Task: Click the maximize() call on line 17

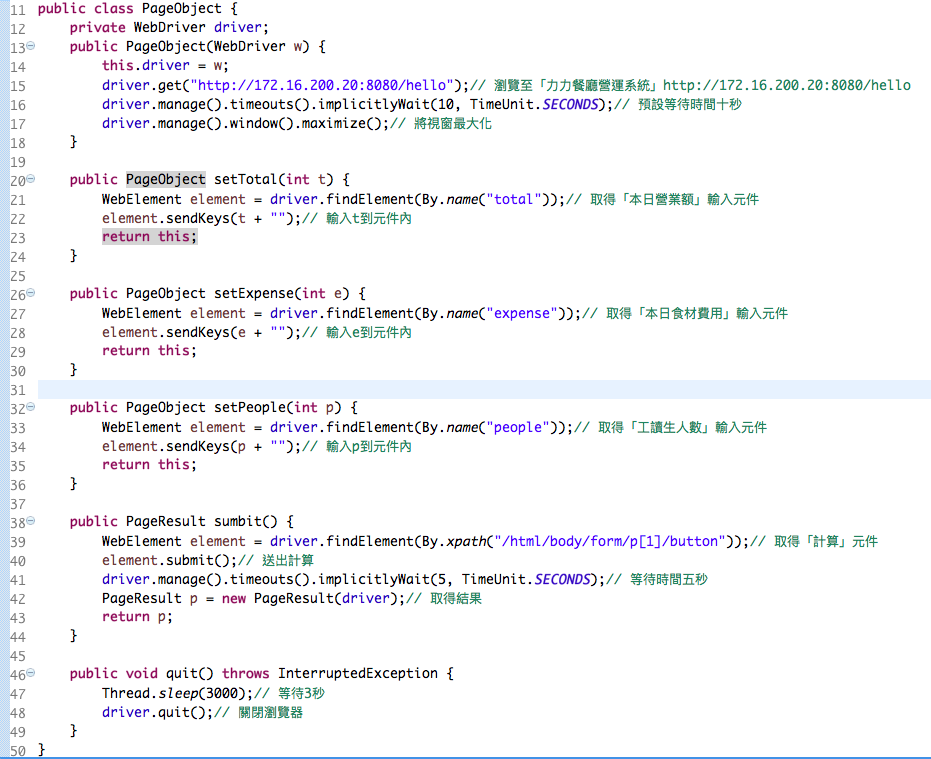Action: click(x=335, y=123)
